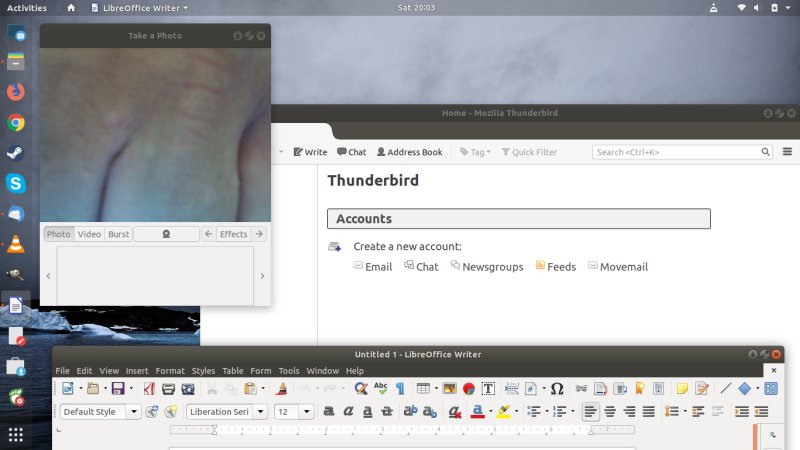The width and height of the screenshot is (800, 450).
Task: Toggle Print Preview in Writer
Action: [x=188, y=388]
